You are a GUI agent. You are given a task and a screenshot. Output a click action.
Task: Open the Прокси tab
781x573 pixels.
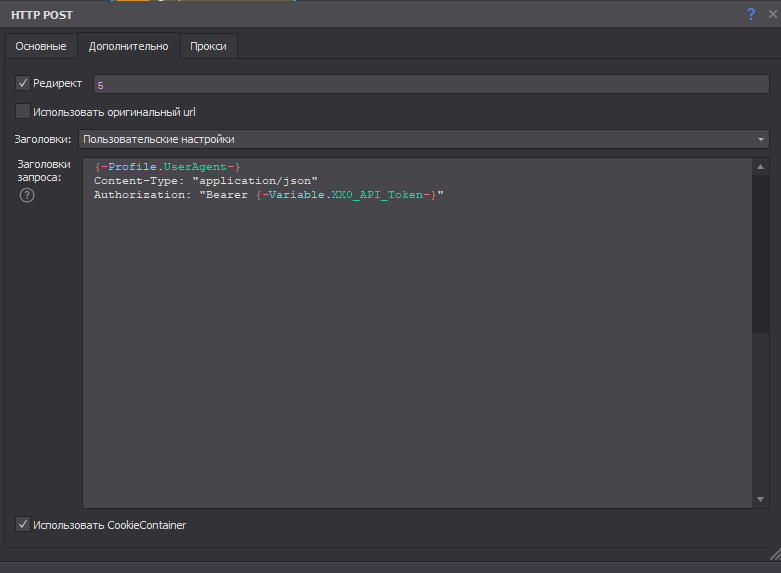pyautogui.click(x=208, y=46)
